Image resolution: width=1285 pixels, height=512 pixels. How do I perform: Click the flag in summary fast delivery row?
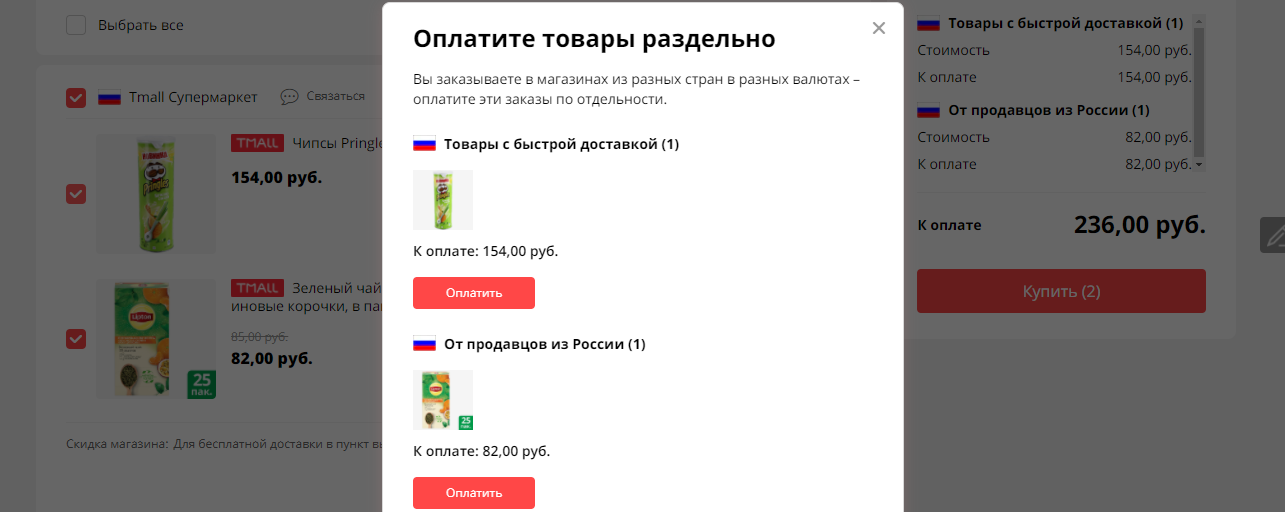[x=929, y=23]
